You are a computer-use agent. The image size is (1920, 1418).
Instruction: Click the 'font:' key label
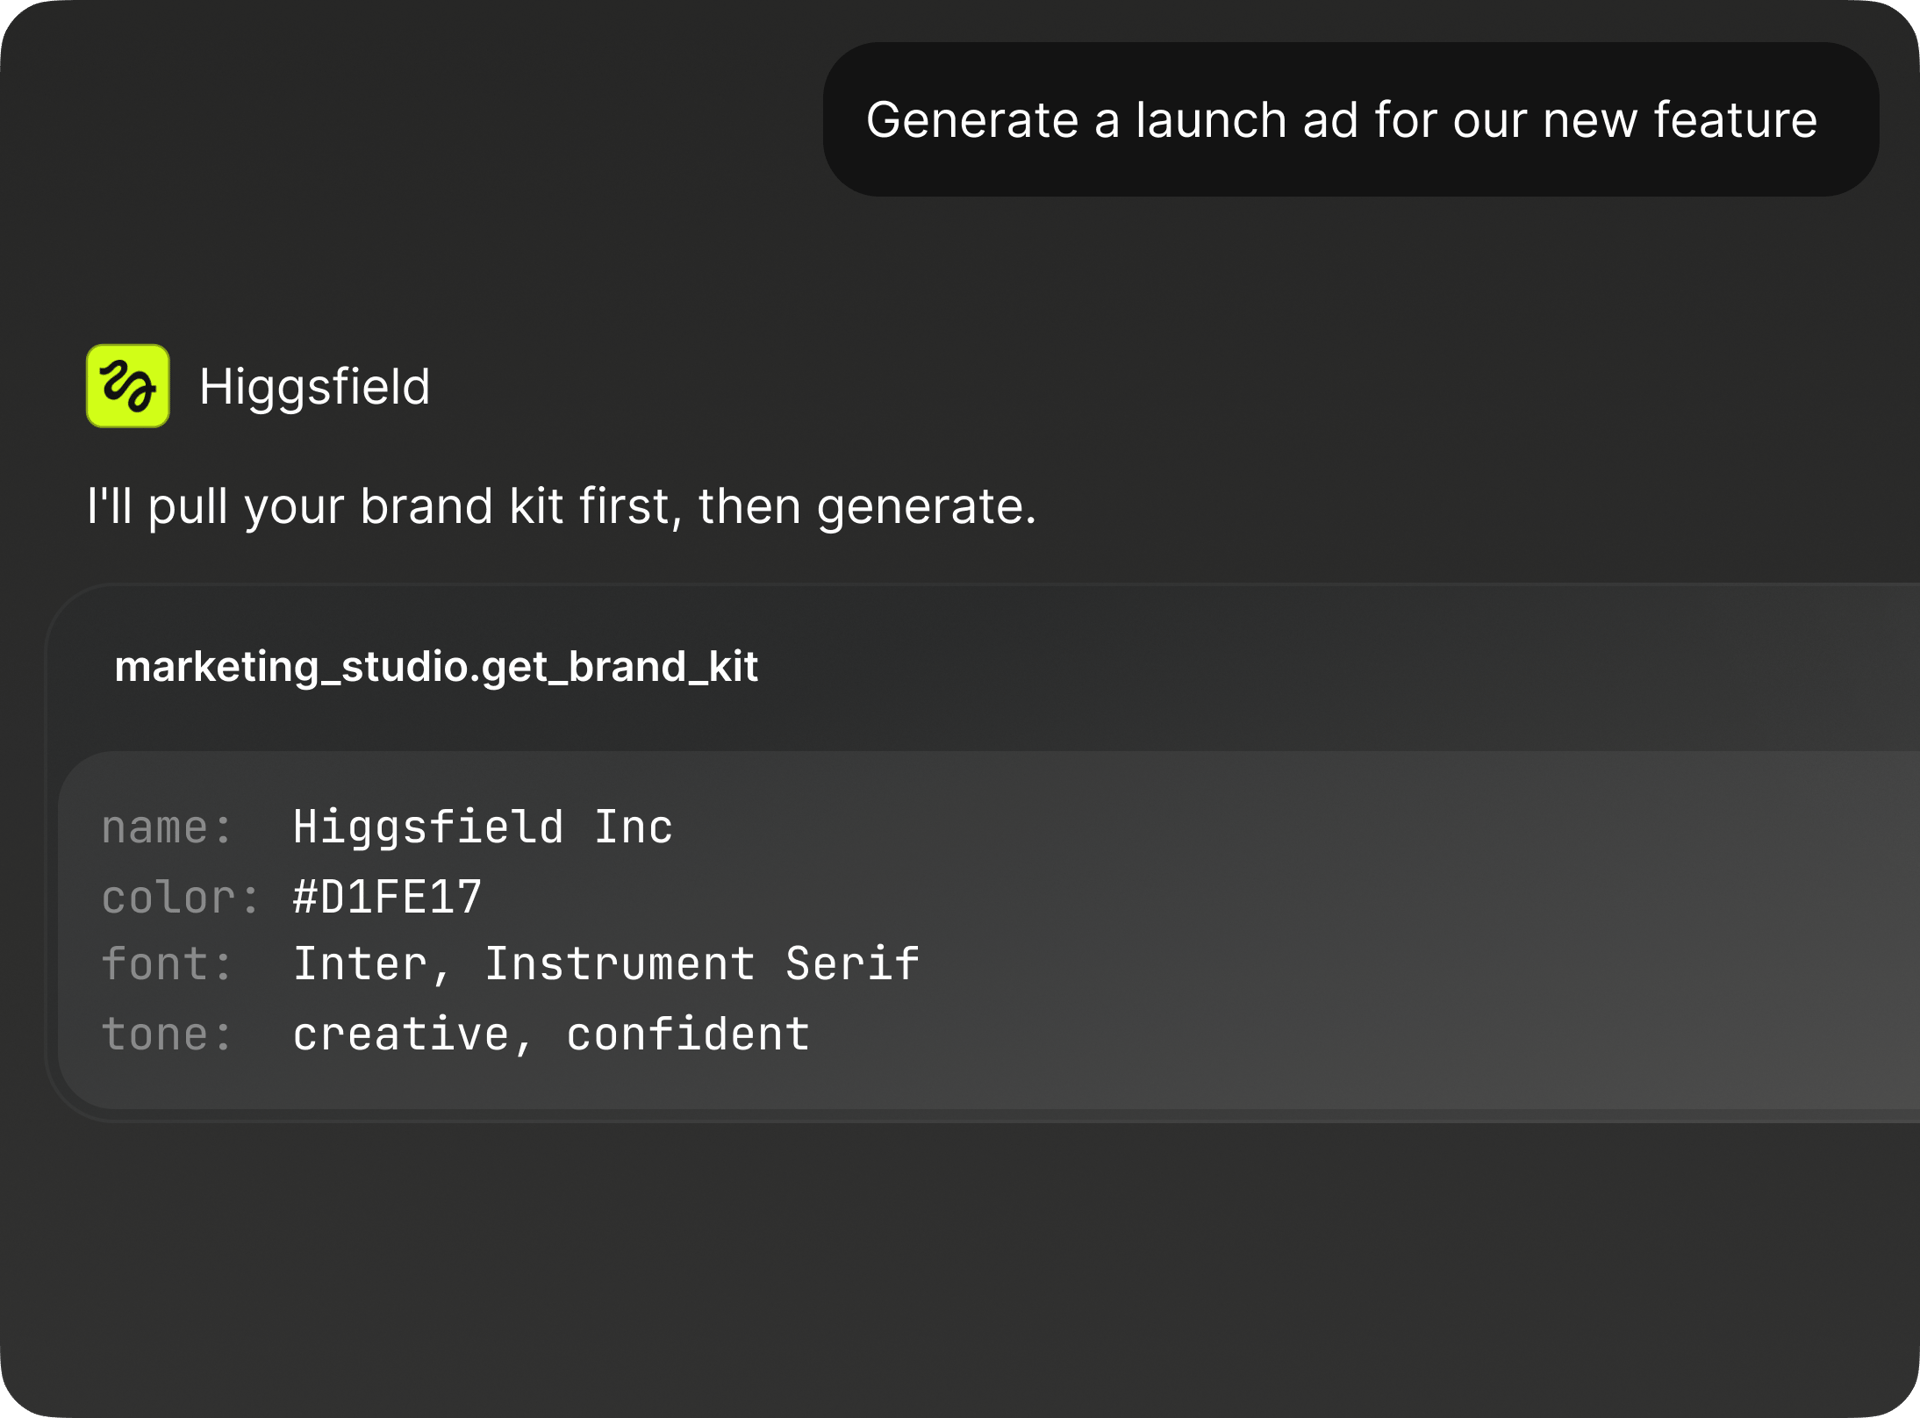click(x=167, y=964)
